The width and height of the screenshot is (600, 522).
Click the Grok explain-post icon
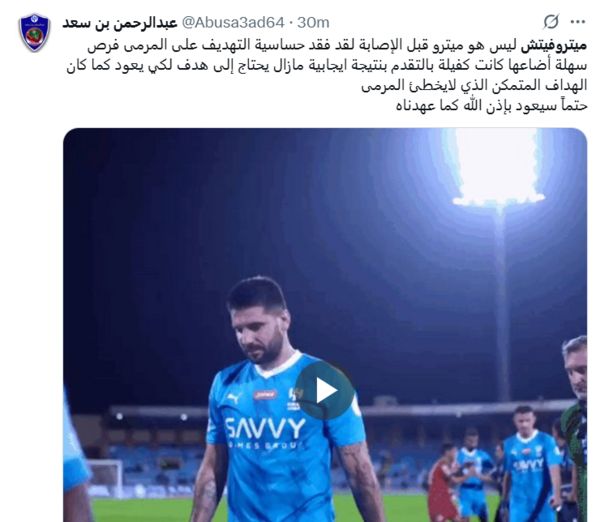coord(551,22)
